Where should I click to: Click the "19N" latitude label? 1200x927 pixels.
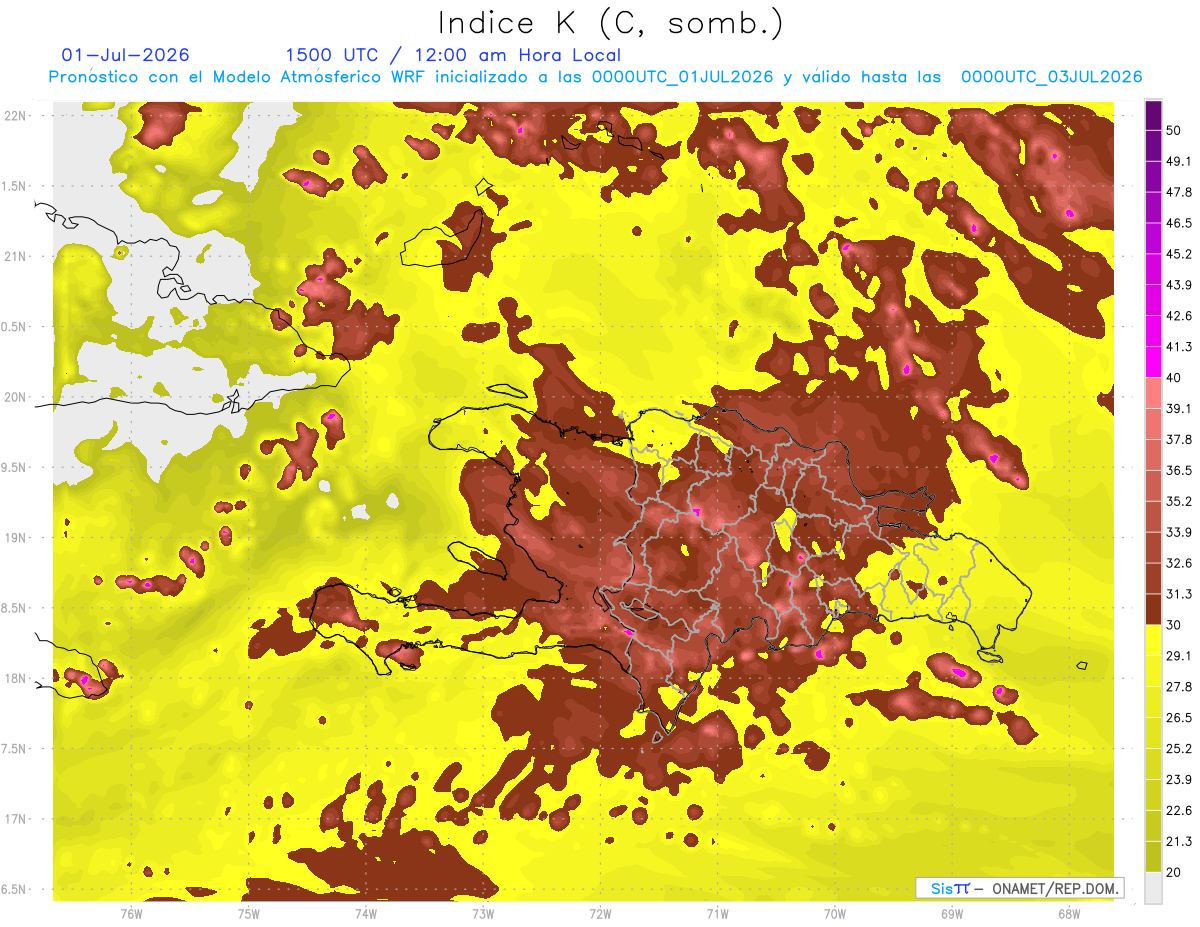[x=14, y=538]
